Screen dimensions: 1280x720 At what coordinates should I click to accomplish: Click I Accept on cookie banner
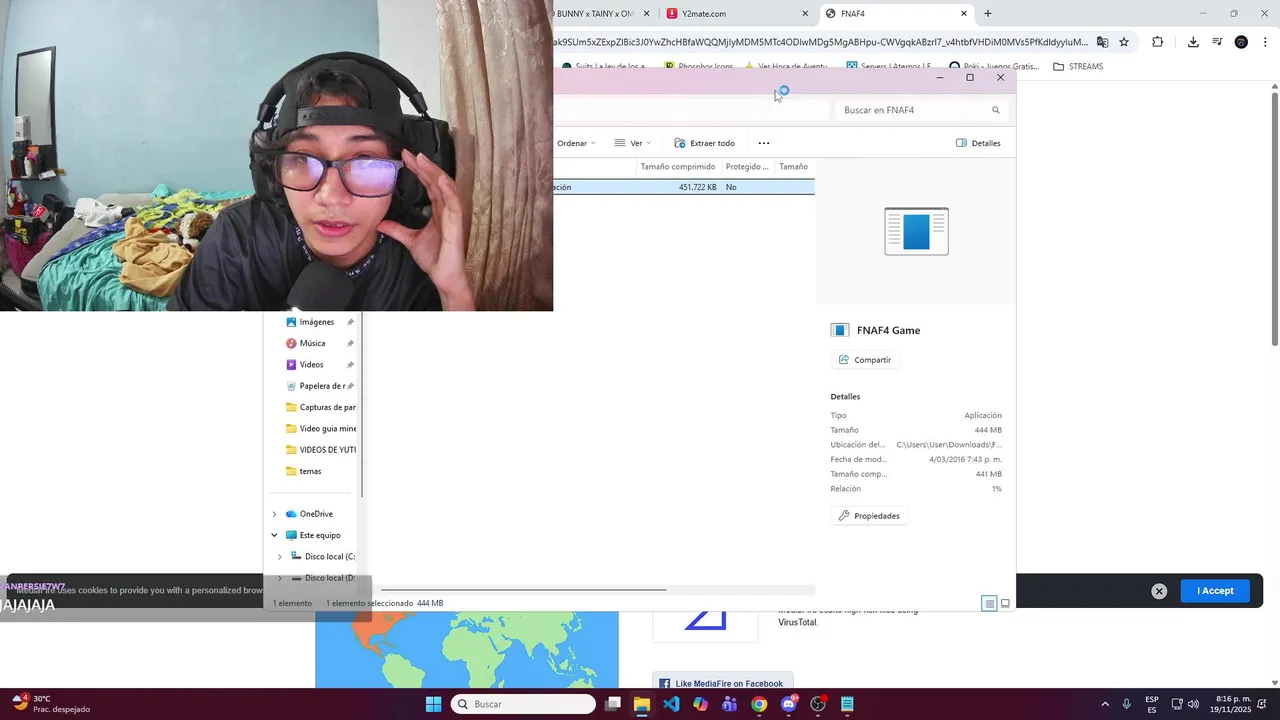click(x=1215, y=591)
